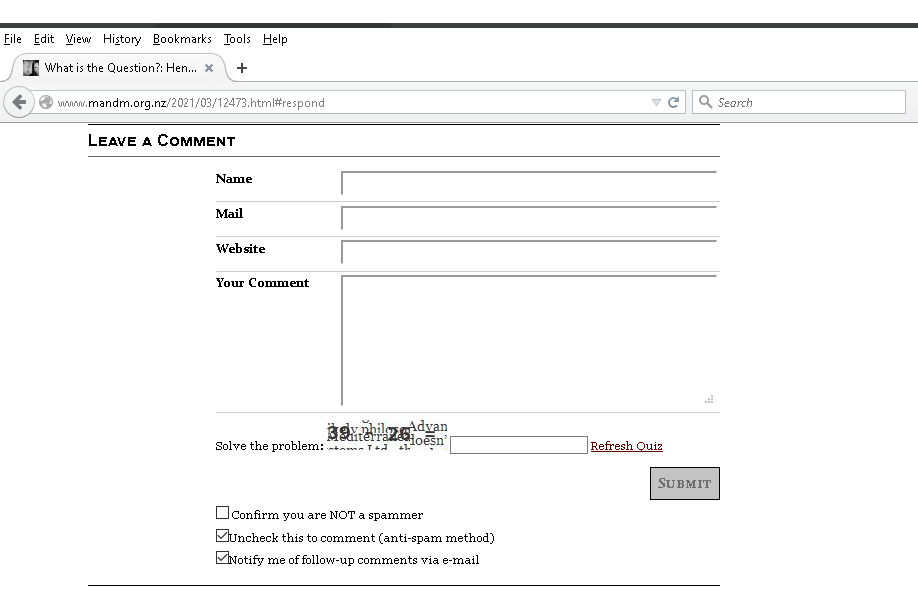Click the 'Website' field label

click(240, 249)
